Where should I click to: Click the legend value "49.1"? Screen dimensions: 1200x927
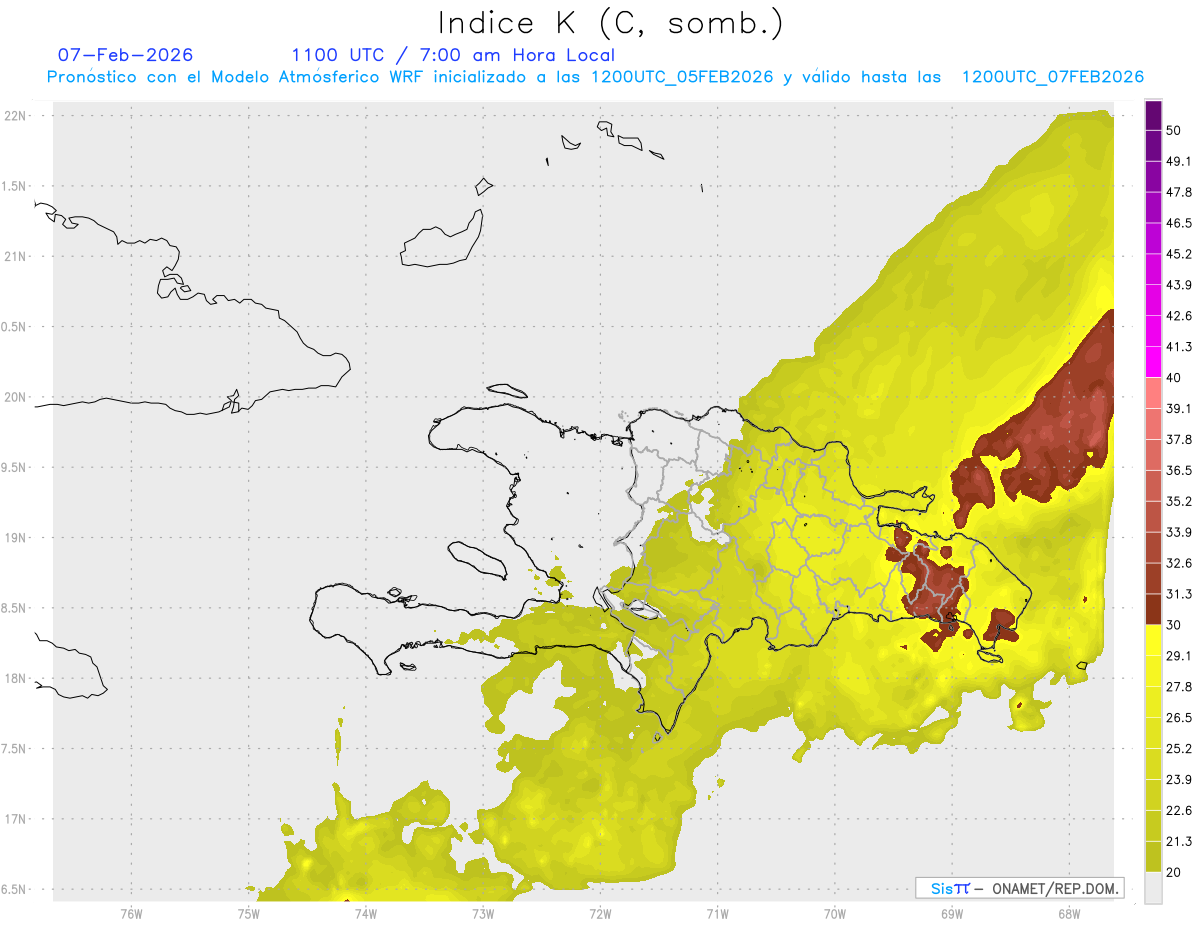point(1179,161)
